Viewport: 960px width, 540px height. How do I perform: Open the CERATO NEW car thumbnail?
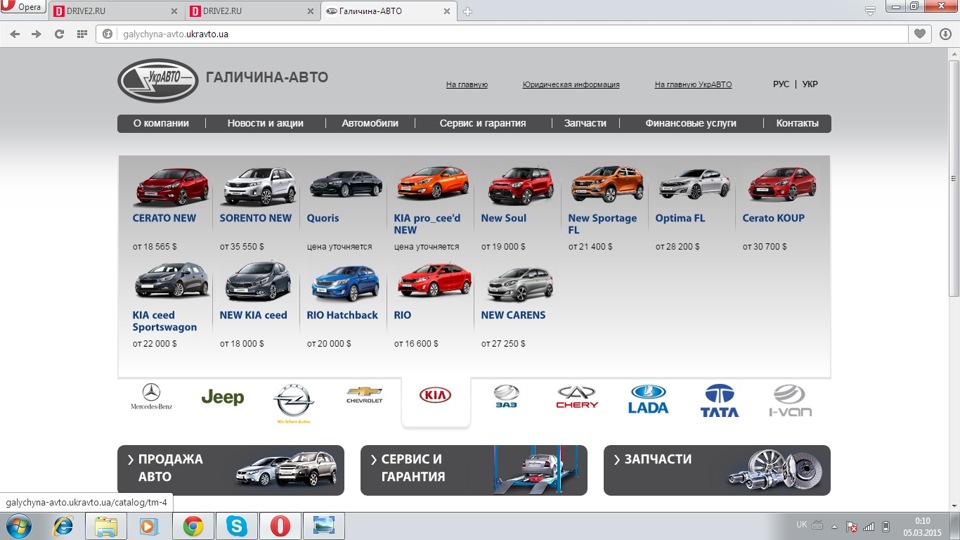[x=172, y=186]
